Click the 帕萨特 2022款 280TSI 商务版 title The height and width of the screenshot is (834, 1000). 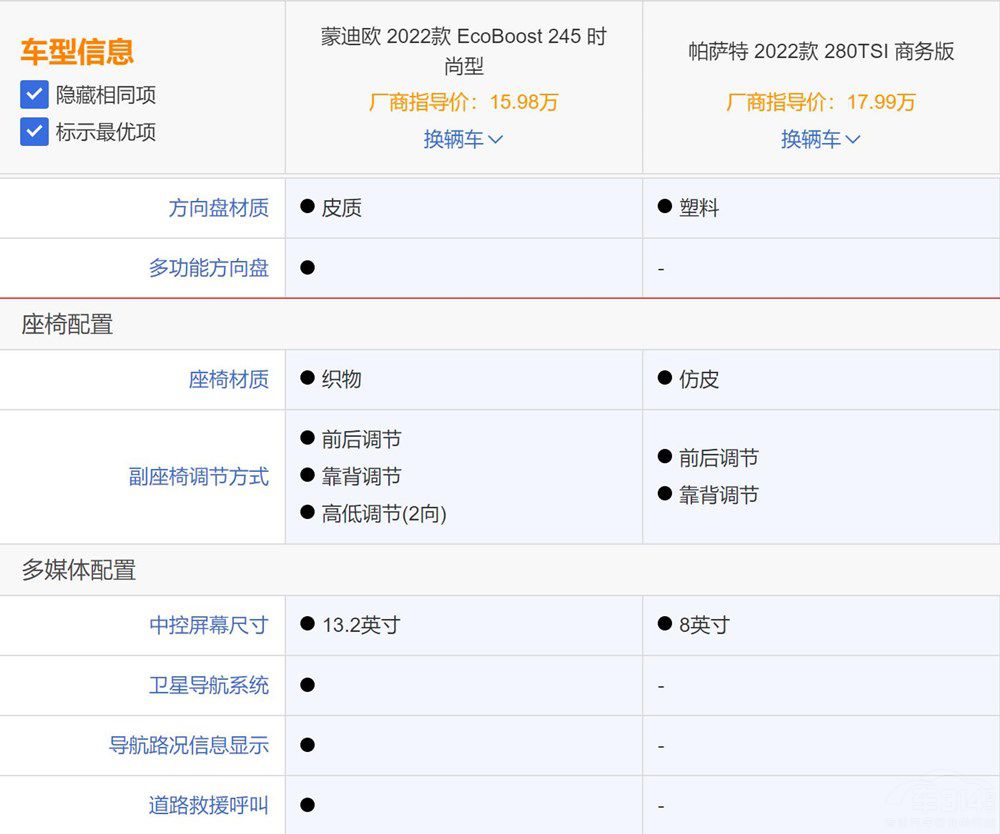[820, 52]
